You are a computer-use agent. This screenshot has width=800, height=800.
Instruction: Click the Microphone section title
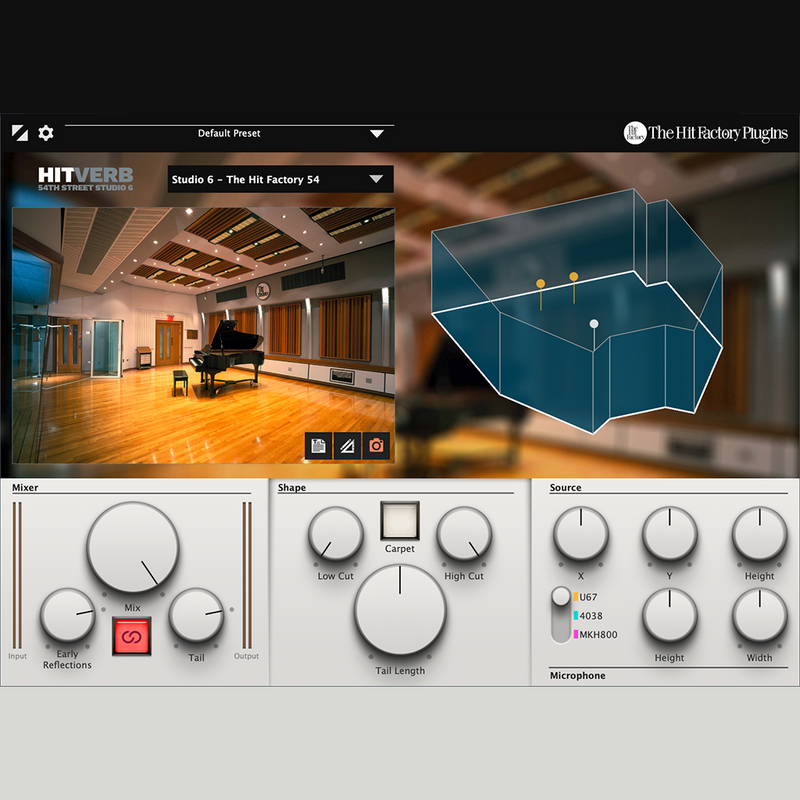[578, 676]
